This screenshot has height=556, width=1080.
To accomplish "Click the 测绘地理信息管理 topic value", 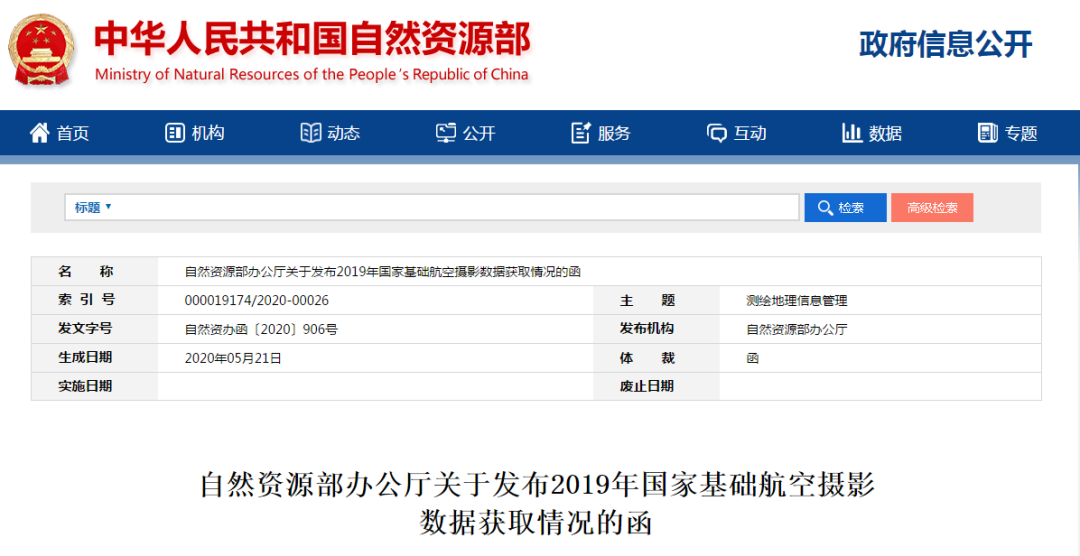I will point(796,300).
